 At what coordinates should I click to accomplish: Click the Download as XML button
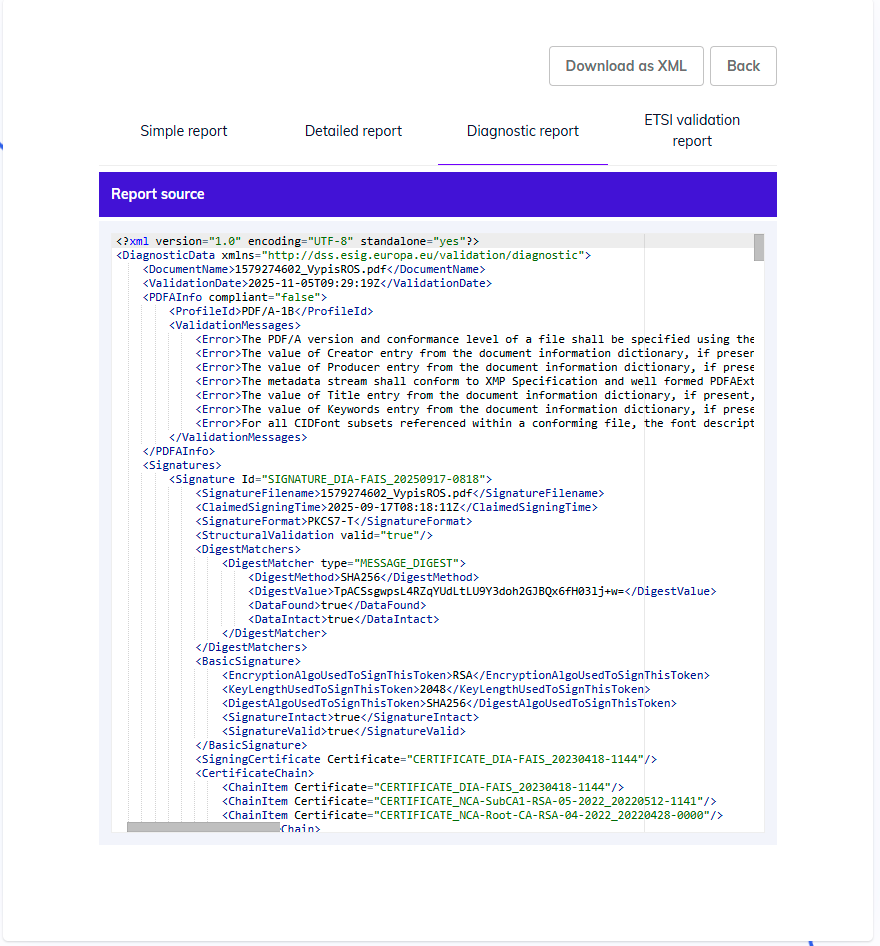(x=626, y=66)
